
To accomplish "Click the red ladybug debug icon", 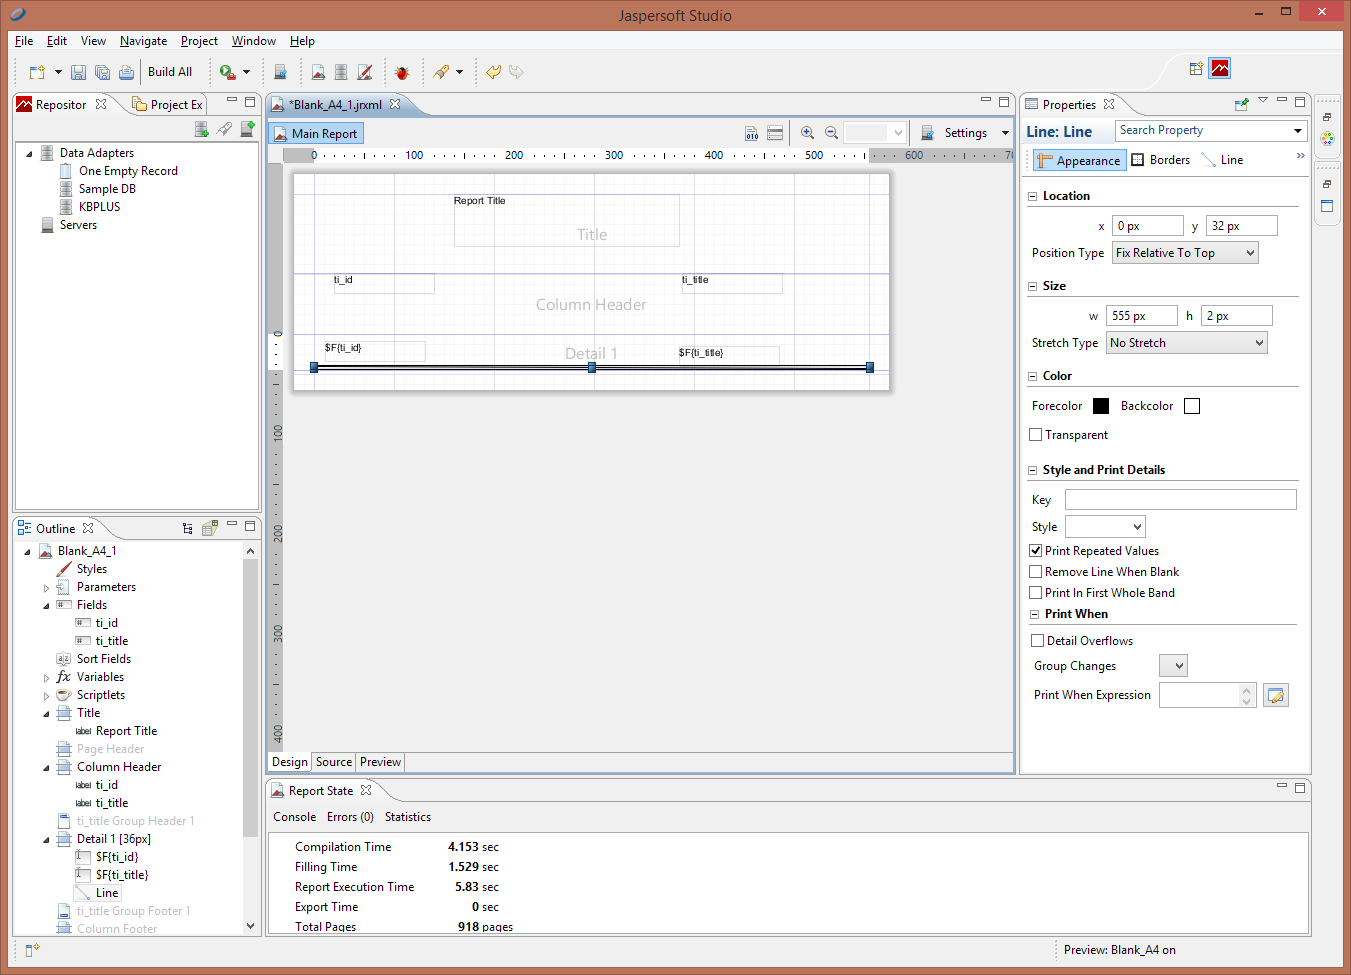I will coord(402,72).
